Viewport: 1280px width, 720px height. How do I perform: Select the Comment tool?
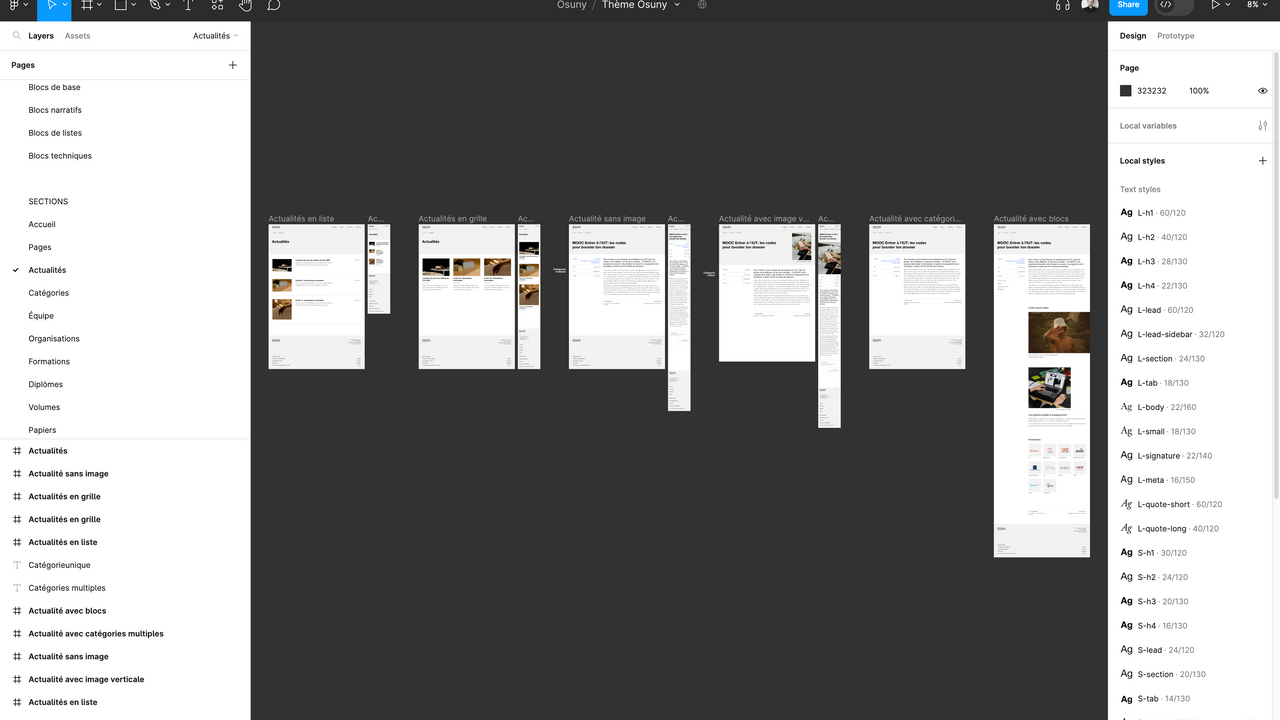tap(273, 5)
